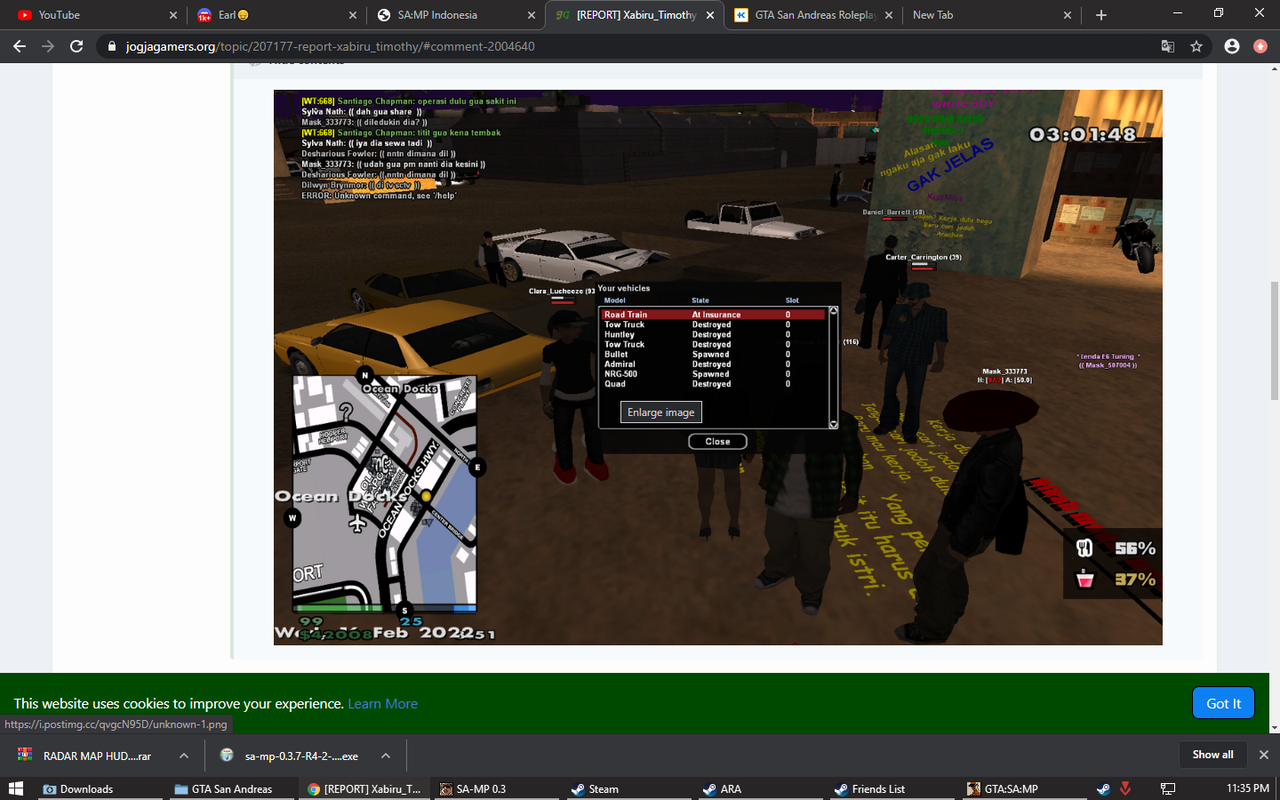Viewport: 1280px width, 800px height.
Task: Accept cookies with Got It button
Action: point(1223,703)
